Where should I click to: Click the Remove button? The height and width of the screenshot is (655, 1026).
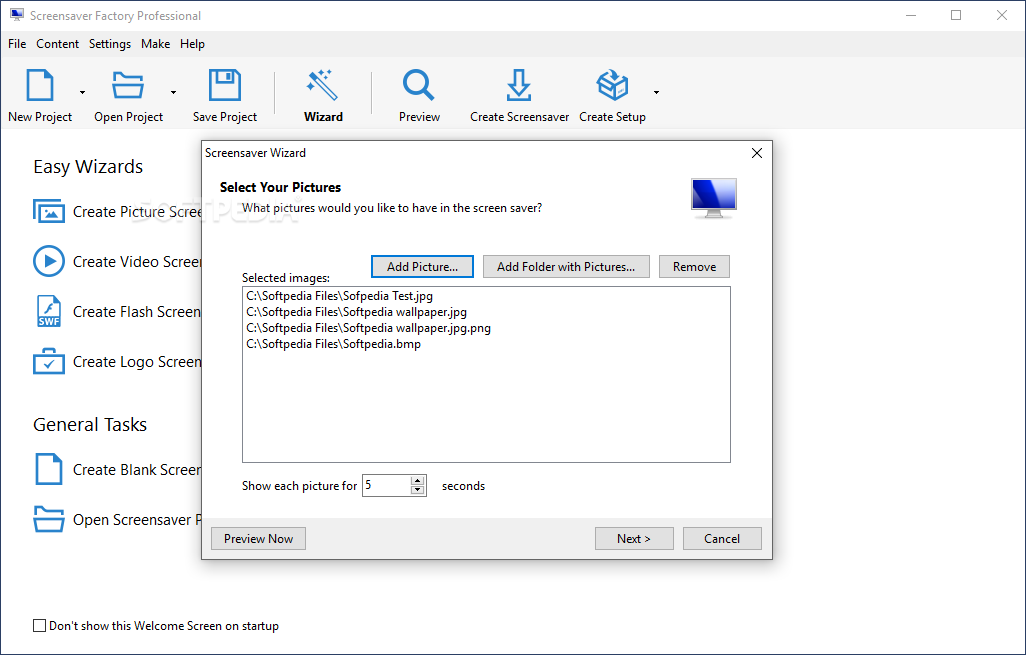(694, 266)
